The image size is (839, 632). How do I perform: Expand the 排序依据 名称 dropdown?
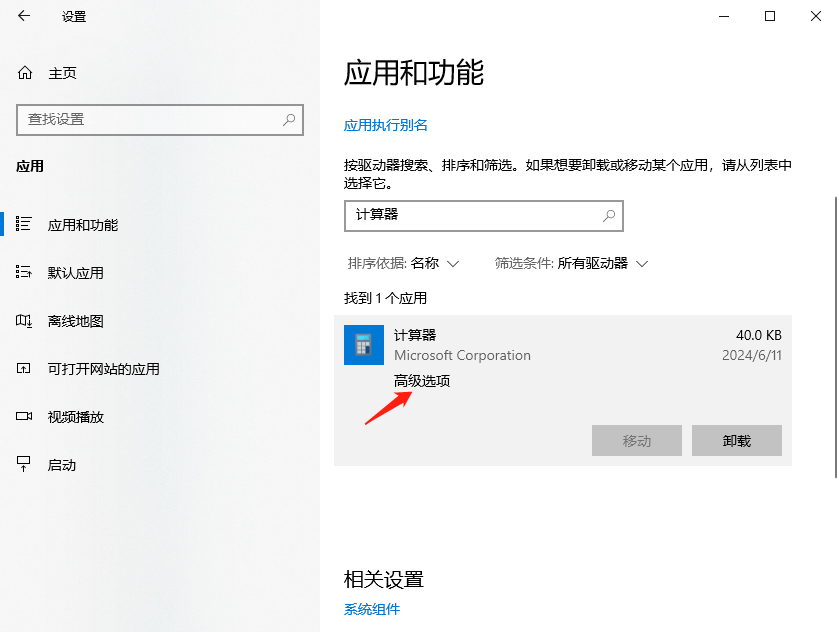pos(403,263)
